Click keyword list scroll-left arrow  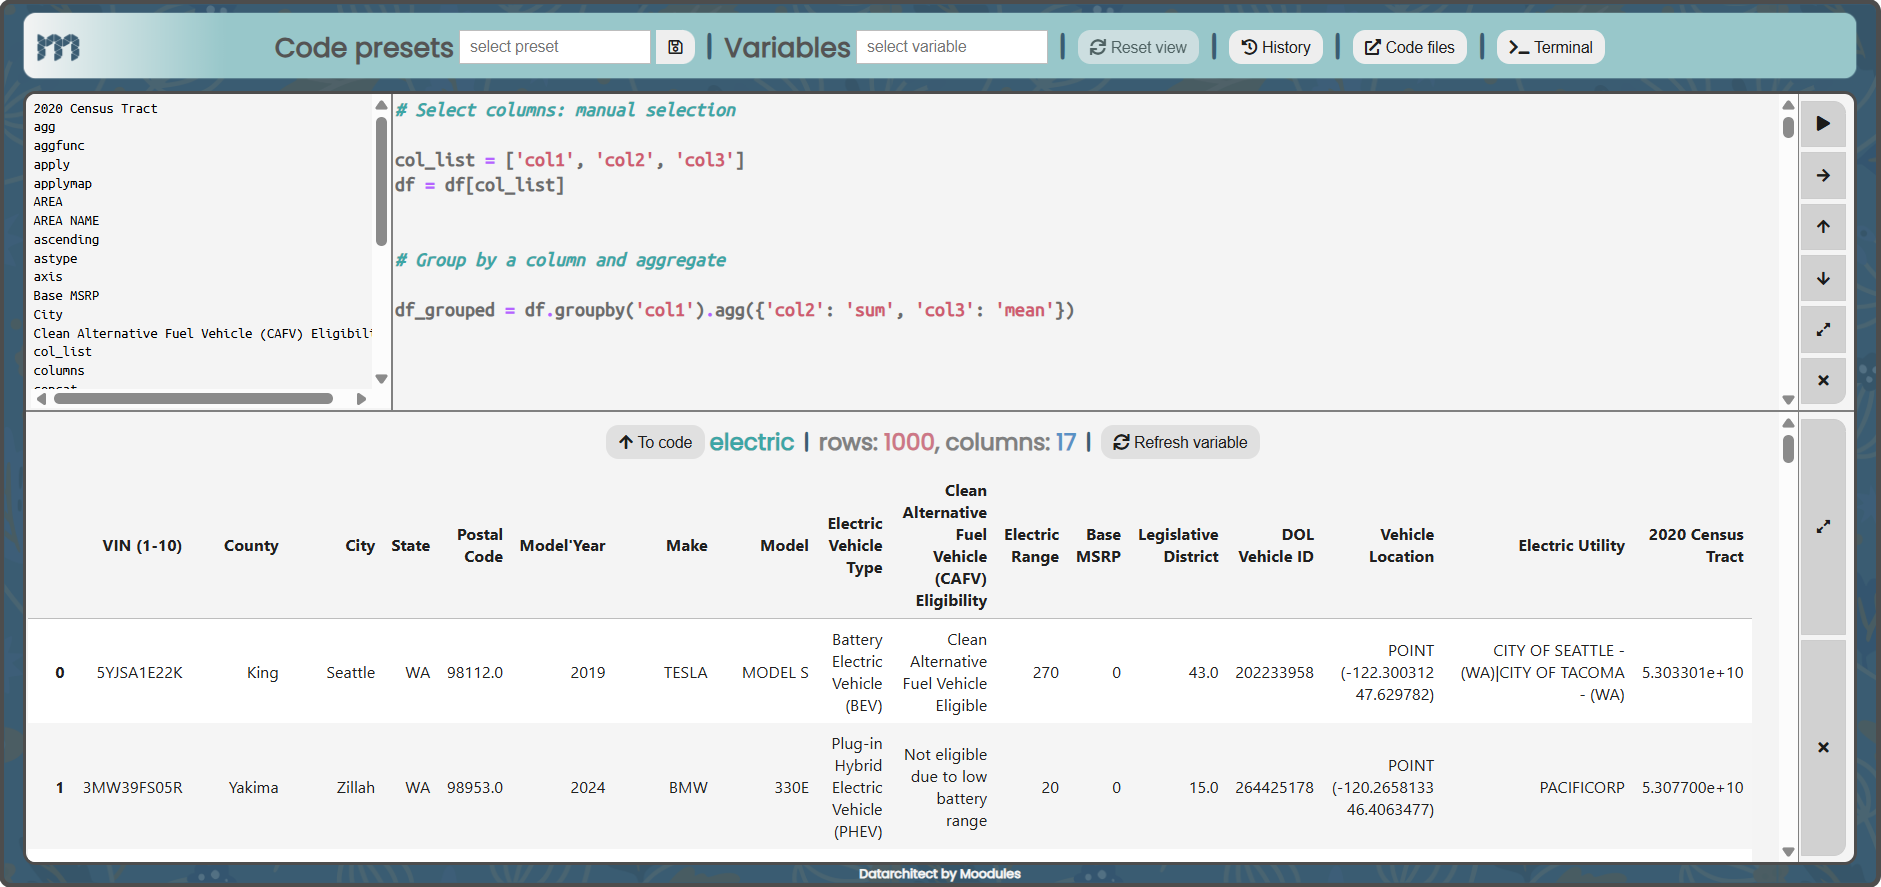41,398
